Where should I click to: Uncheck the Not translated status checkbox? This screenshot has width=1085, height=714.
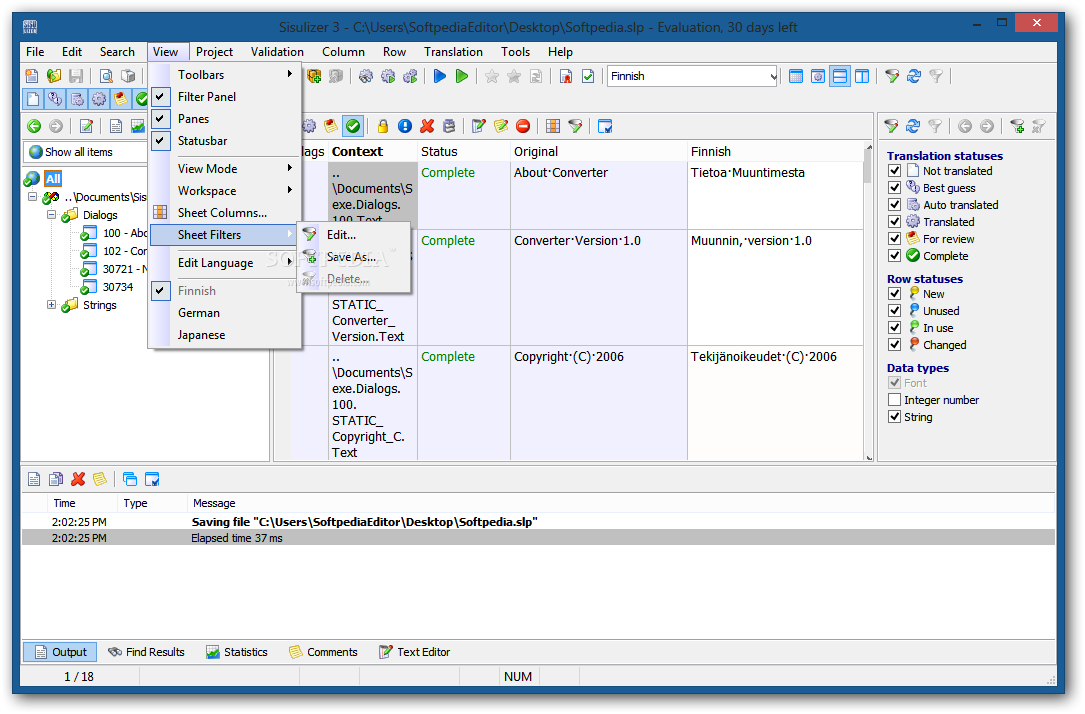coord(895,171)
